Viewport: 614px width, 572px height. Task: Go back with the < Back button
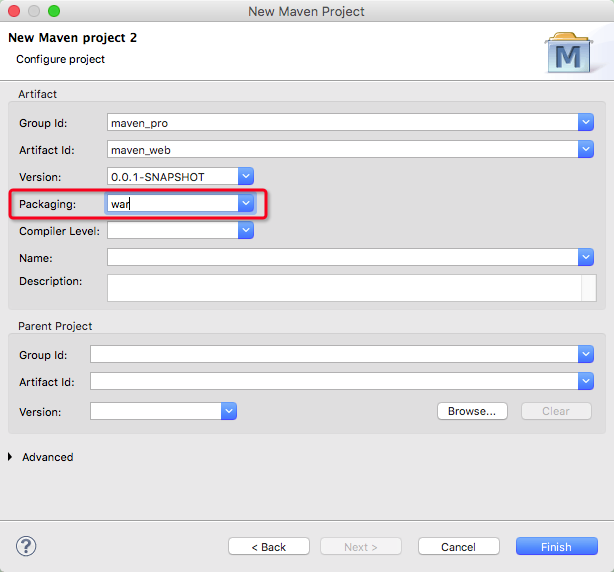tap(268, 547)
